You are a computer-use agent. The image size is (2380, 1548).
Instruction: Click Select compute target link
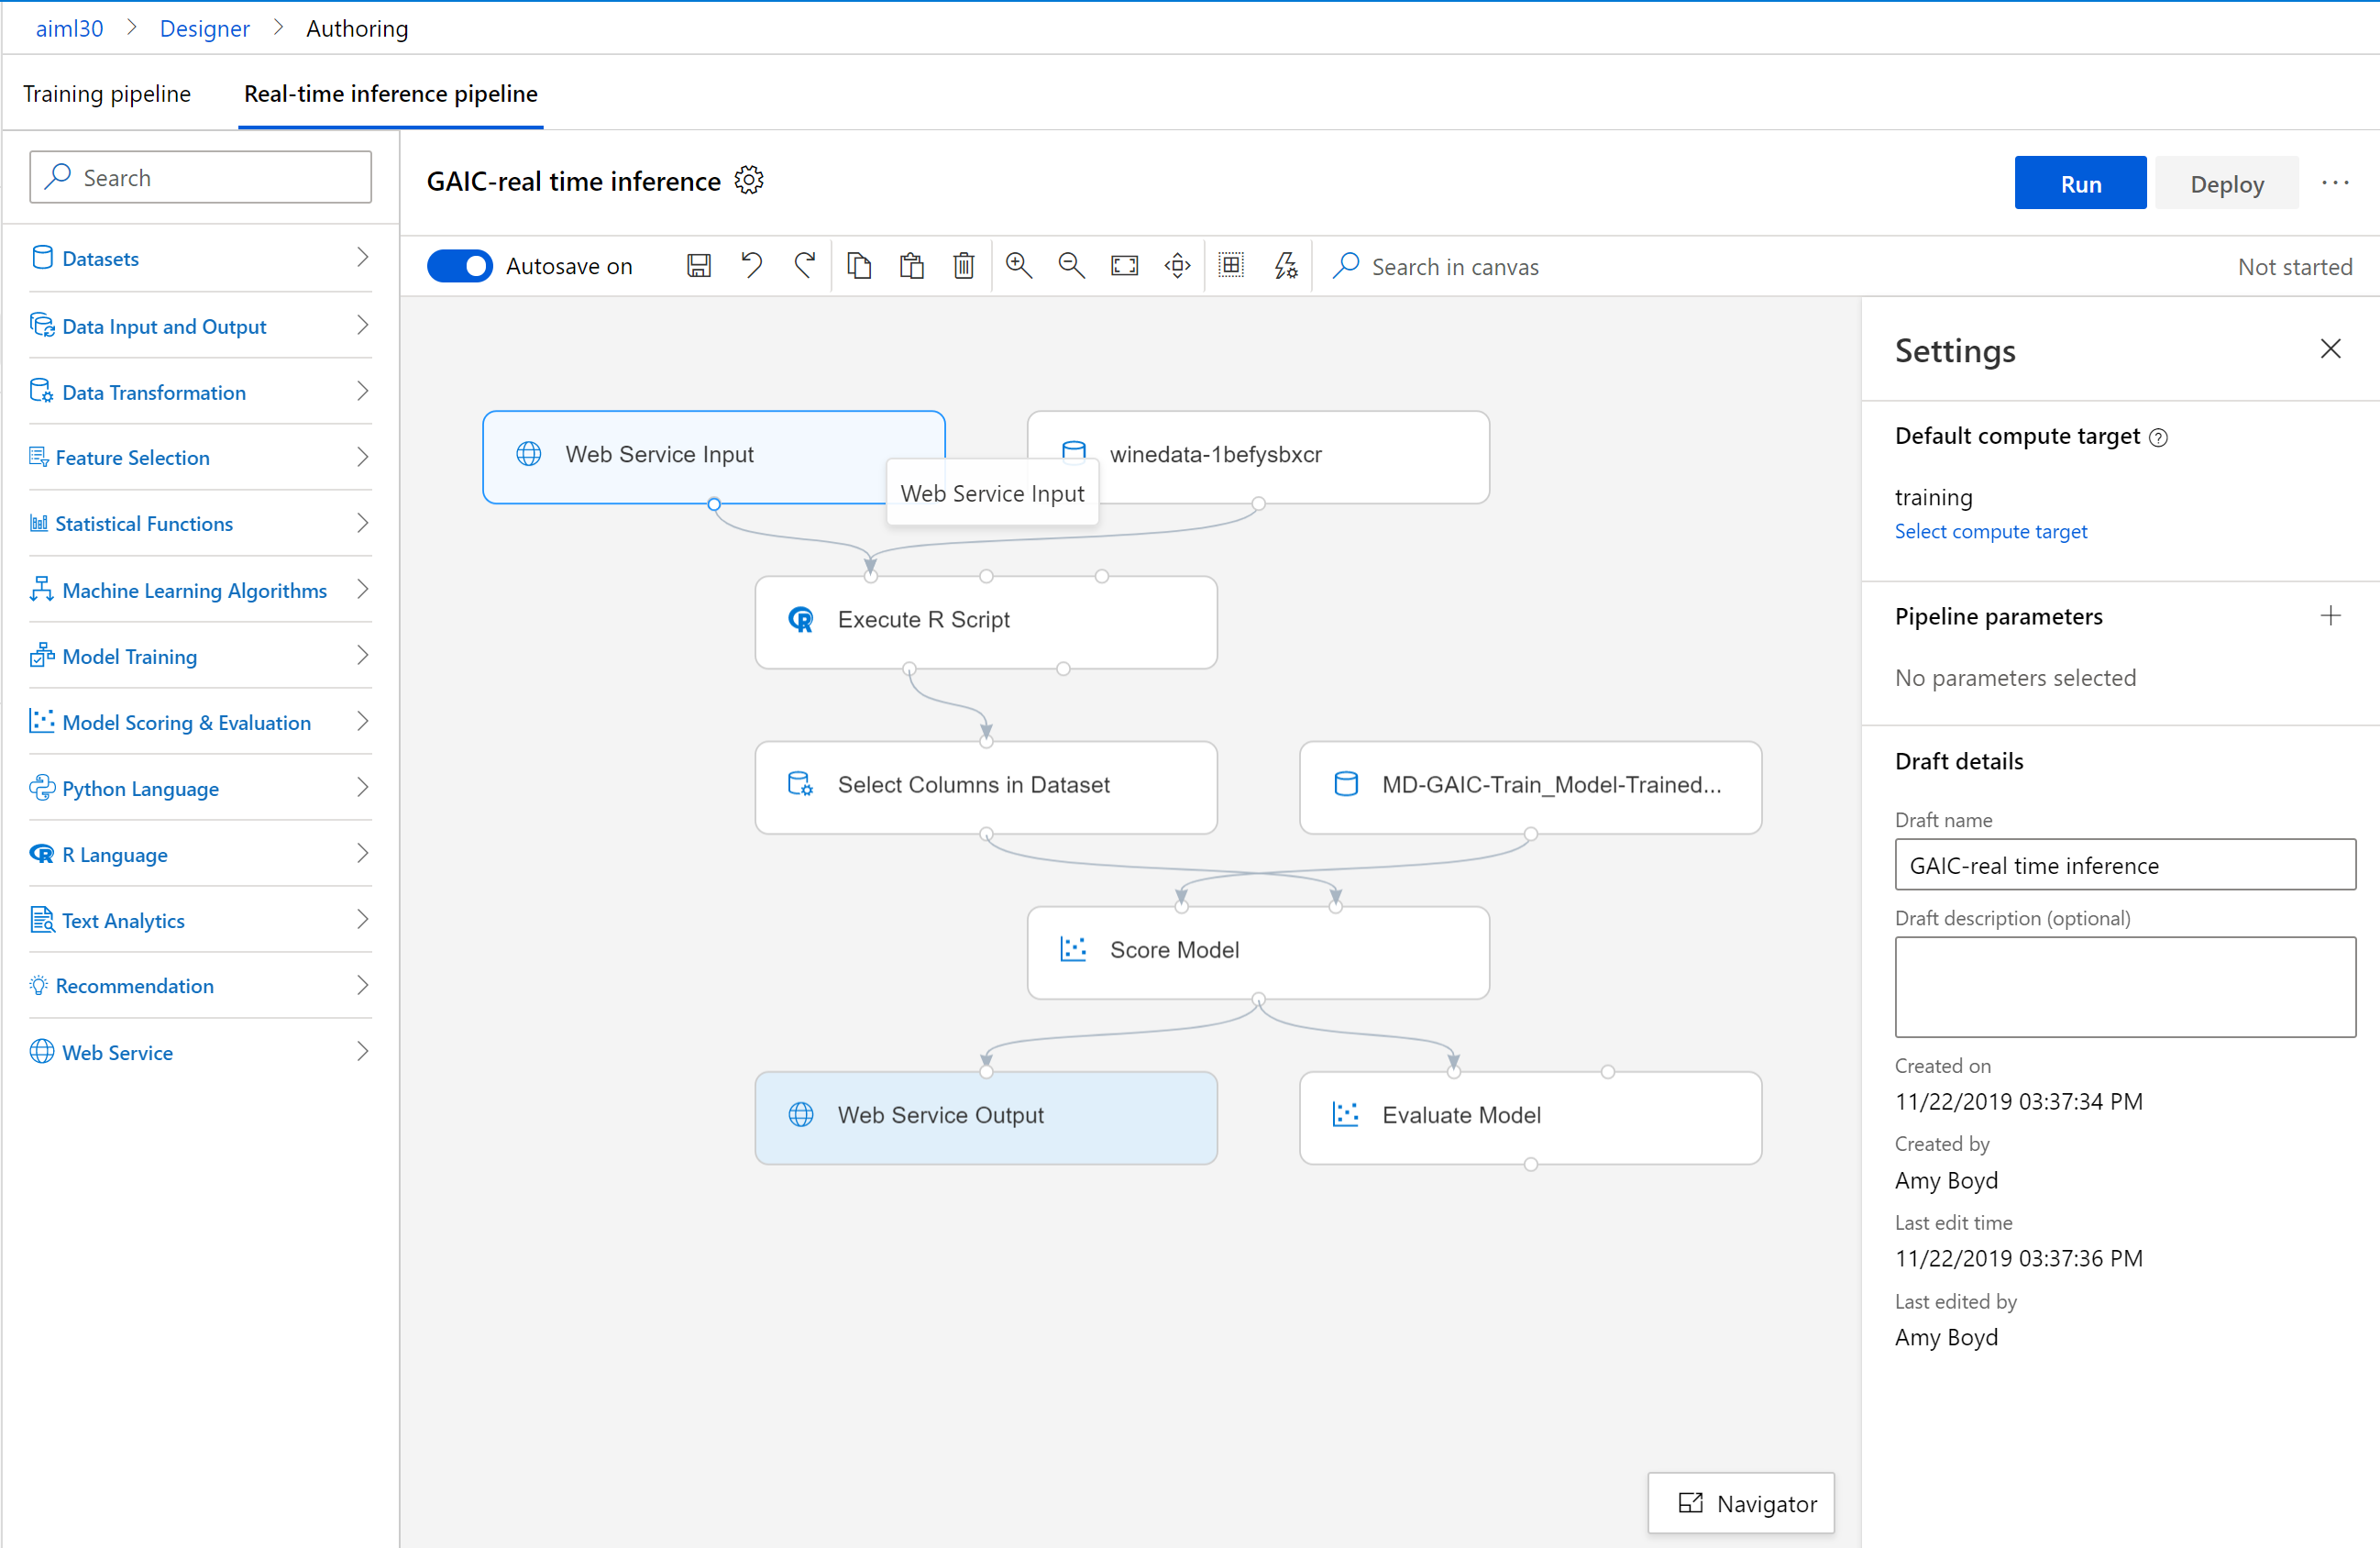point(1990,531)
